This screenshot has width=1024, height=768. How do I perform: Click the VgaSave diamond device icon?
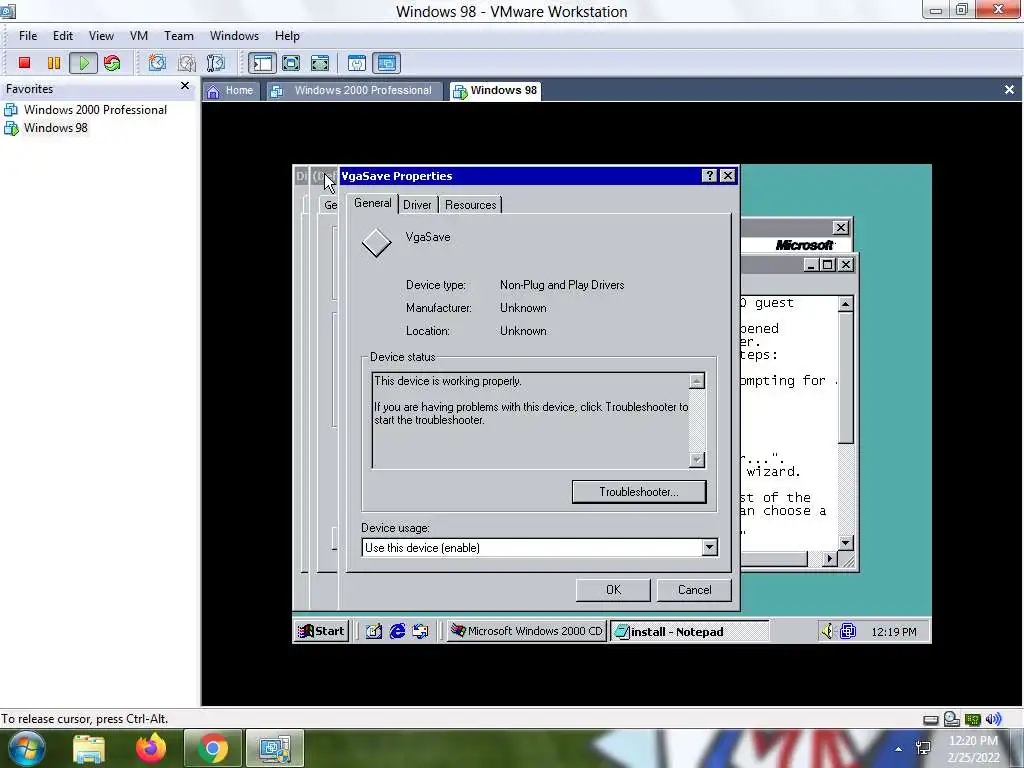[x=377, y=243]
